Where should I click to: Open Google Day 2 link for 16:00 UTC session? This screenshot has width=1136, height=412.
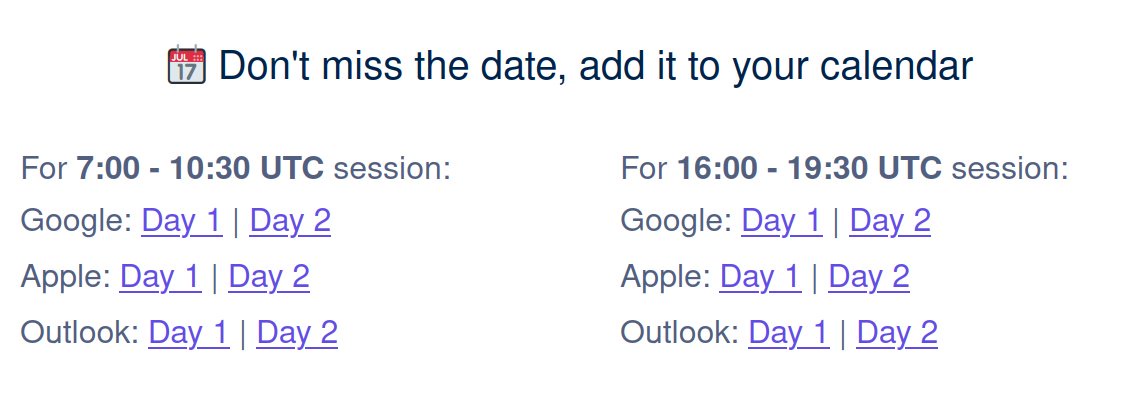click(x=890, y=221)
